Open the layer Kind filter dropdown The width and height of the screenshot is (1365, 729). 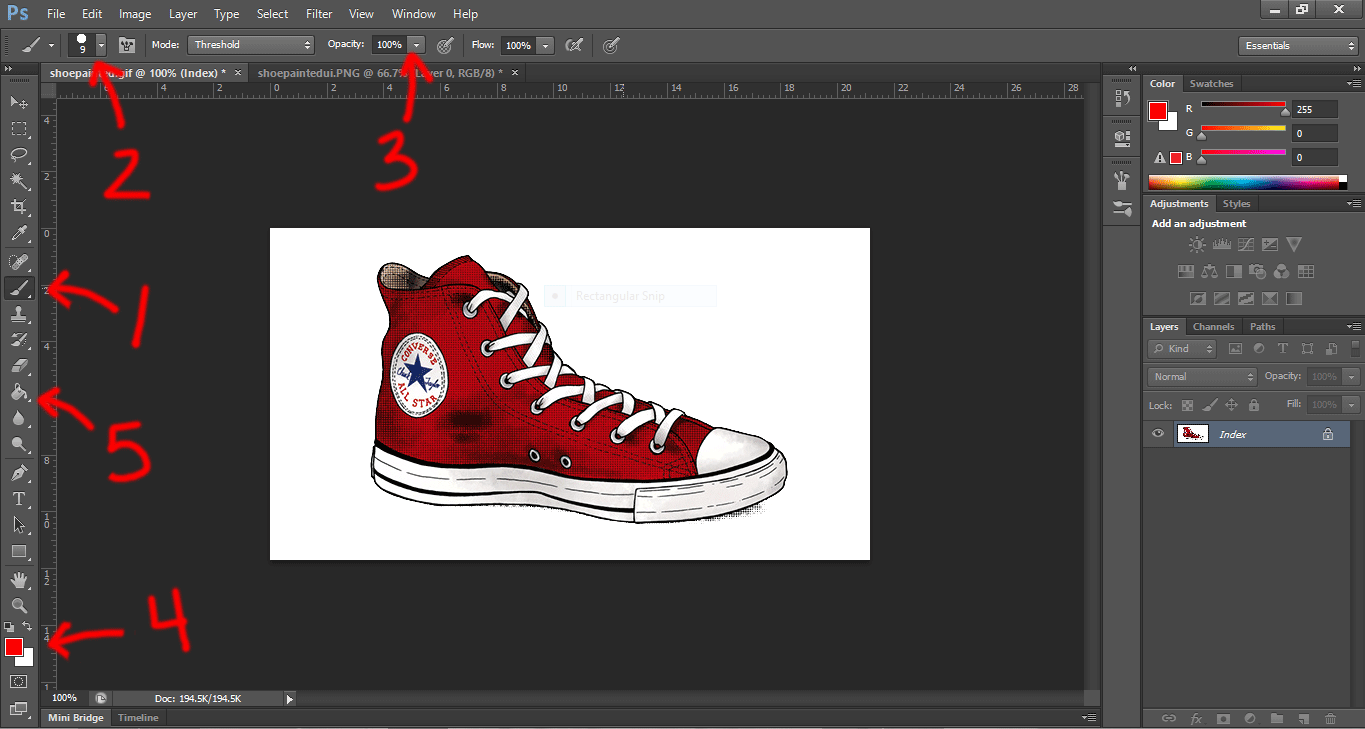(x=1182, y=349)
